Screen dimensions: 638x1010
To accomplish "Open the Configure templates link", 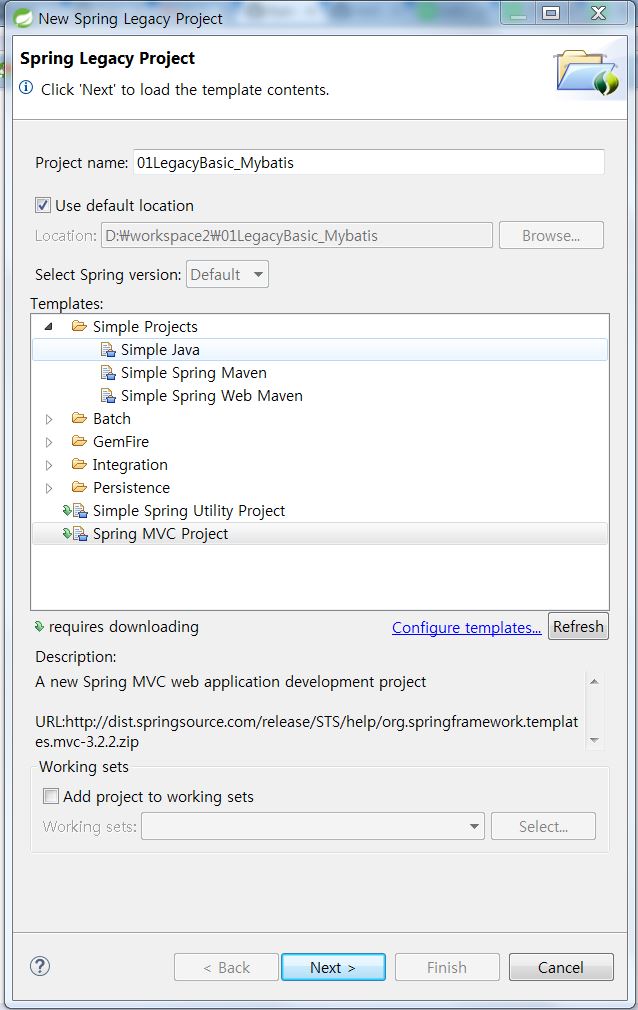I will click(467, 627).
